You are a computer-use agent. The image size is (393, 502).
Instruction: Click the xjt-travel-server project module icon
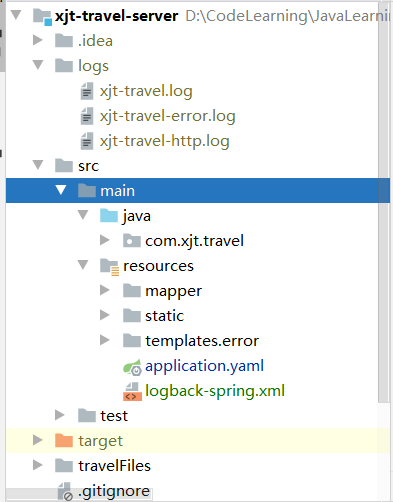click(43, 17)
